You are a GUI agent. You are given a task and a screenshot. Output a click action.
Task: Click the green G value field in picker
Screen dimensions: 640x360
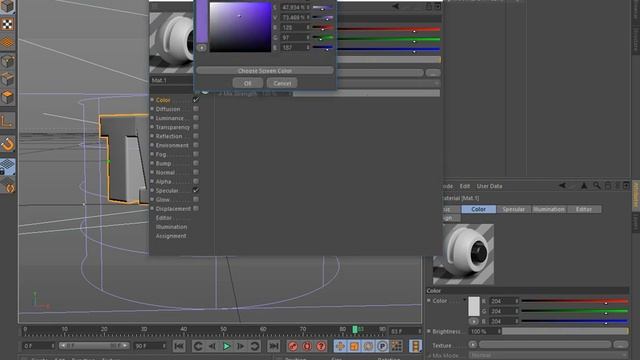pos(294,38)
